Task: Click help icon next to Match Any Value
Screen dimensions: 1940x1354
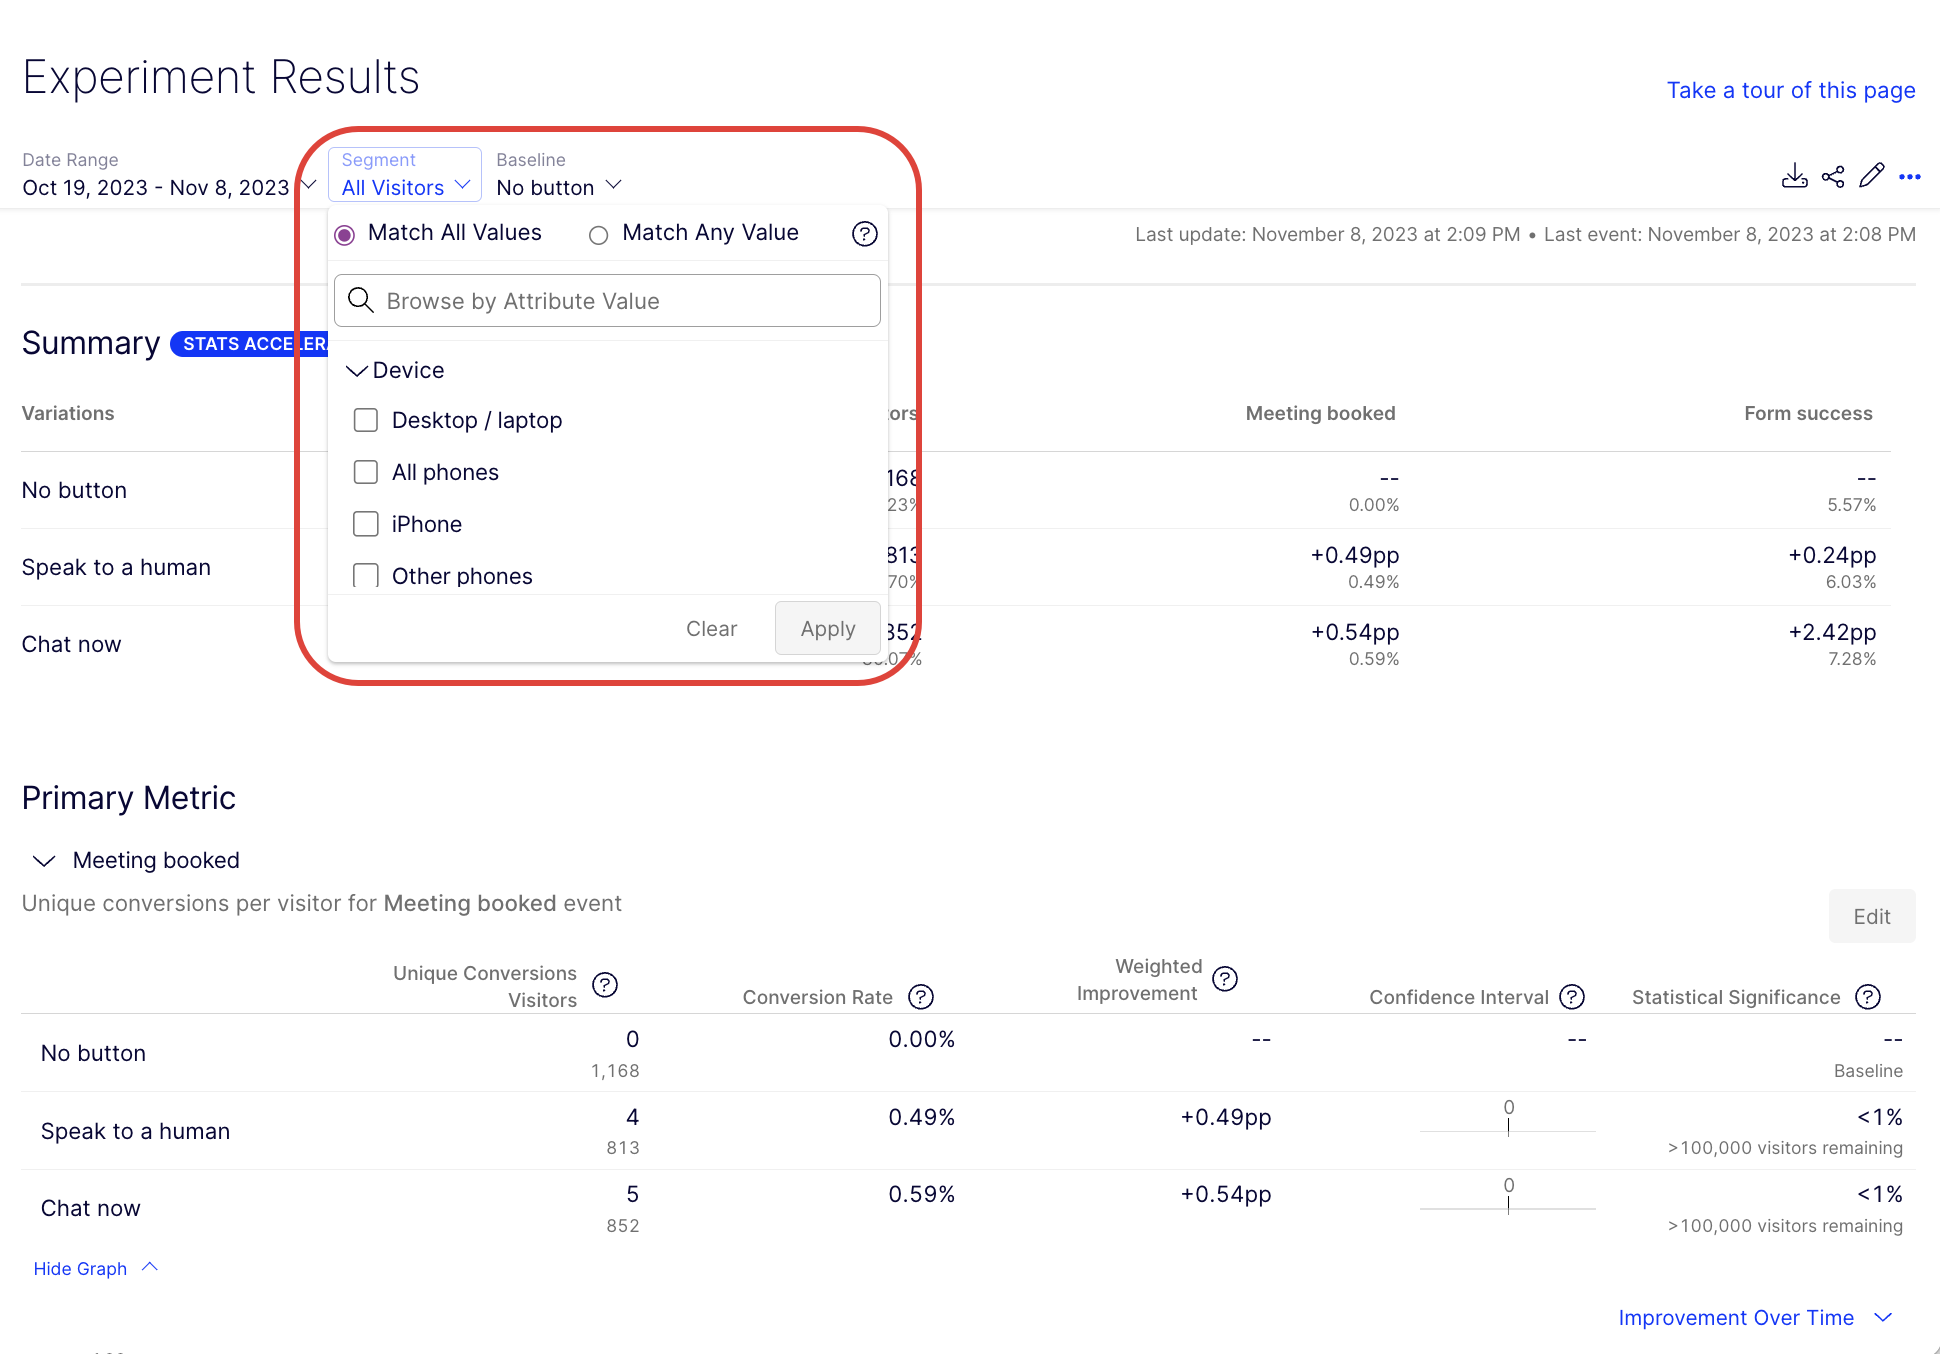Action: coord(864,234)
